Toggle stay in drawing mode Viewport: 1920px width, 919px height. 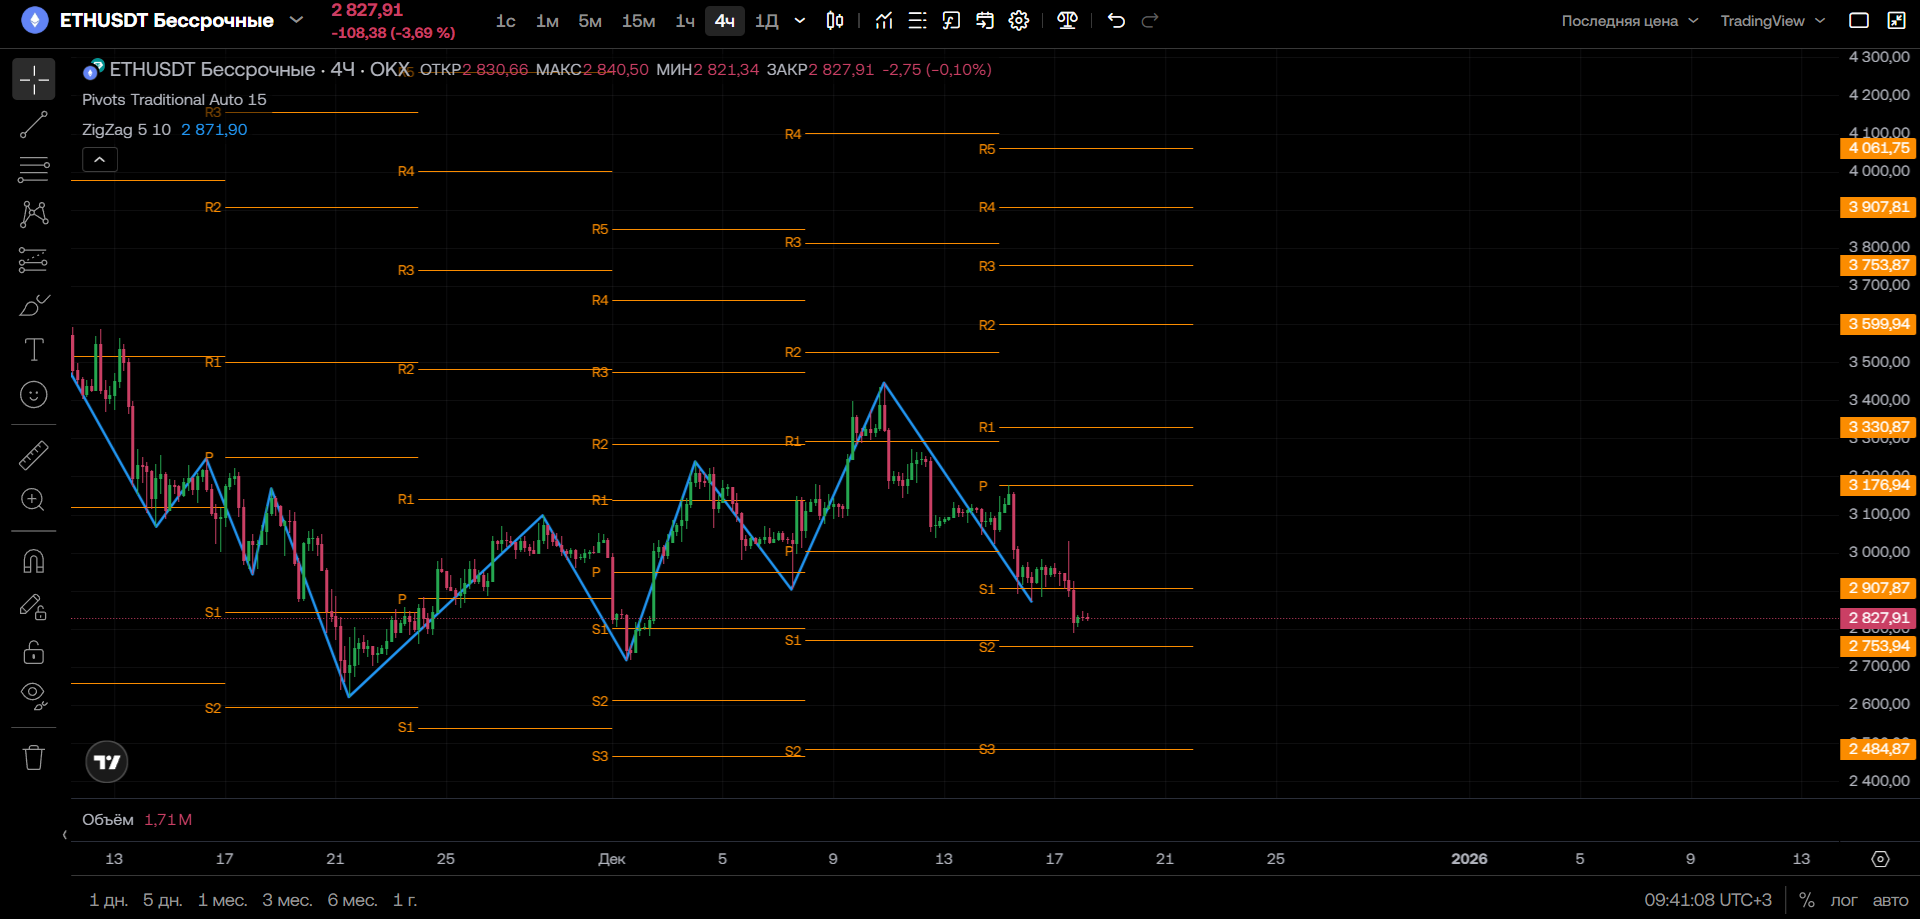tap(33, 607)
